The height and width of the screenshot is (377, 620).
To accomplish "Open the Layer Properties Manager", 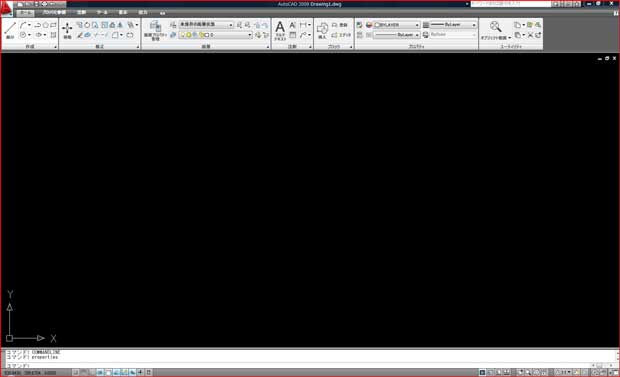I will pyautogui.click(x=155, y=31).
